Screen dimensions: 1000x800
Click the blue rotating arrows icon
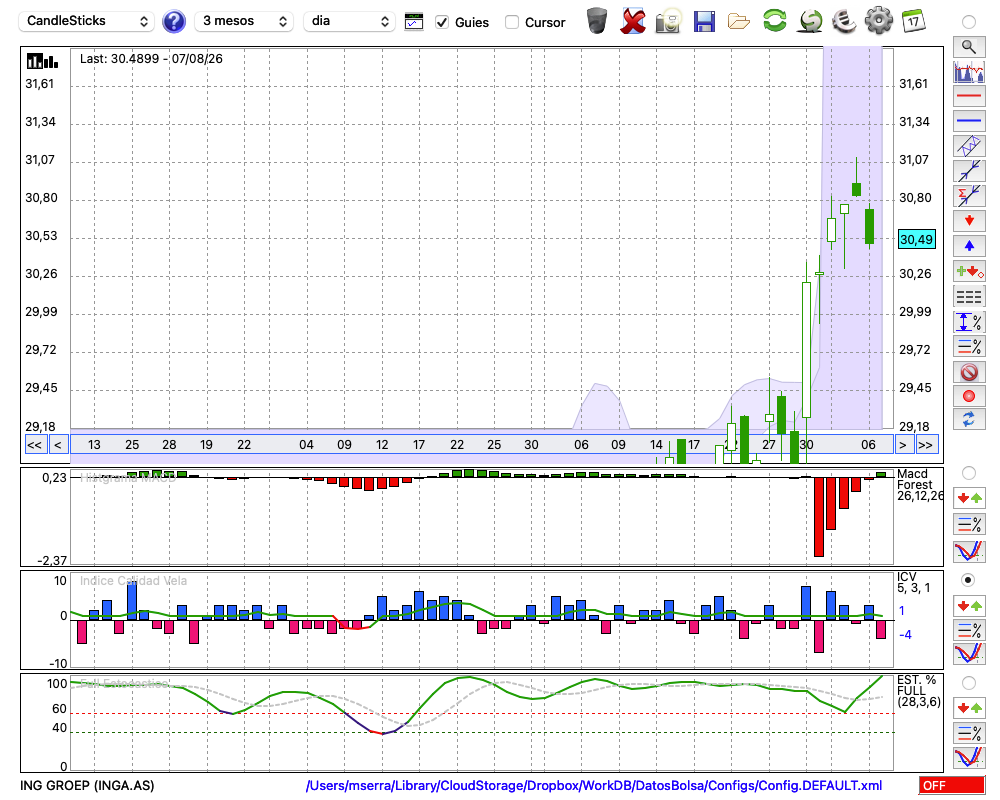969,420
